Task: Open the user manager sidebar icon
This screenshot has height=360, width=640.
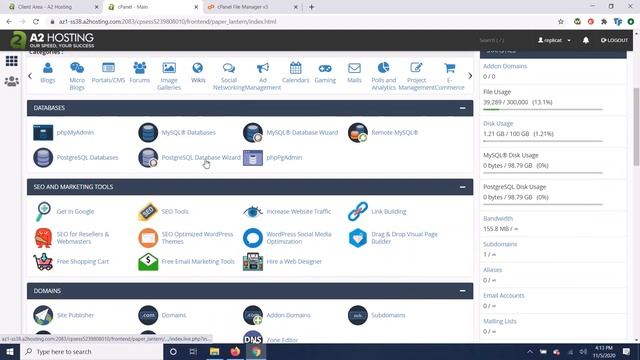Action: (11, 81)
